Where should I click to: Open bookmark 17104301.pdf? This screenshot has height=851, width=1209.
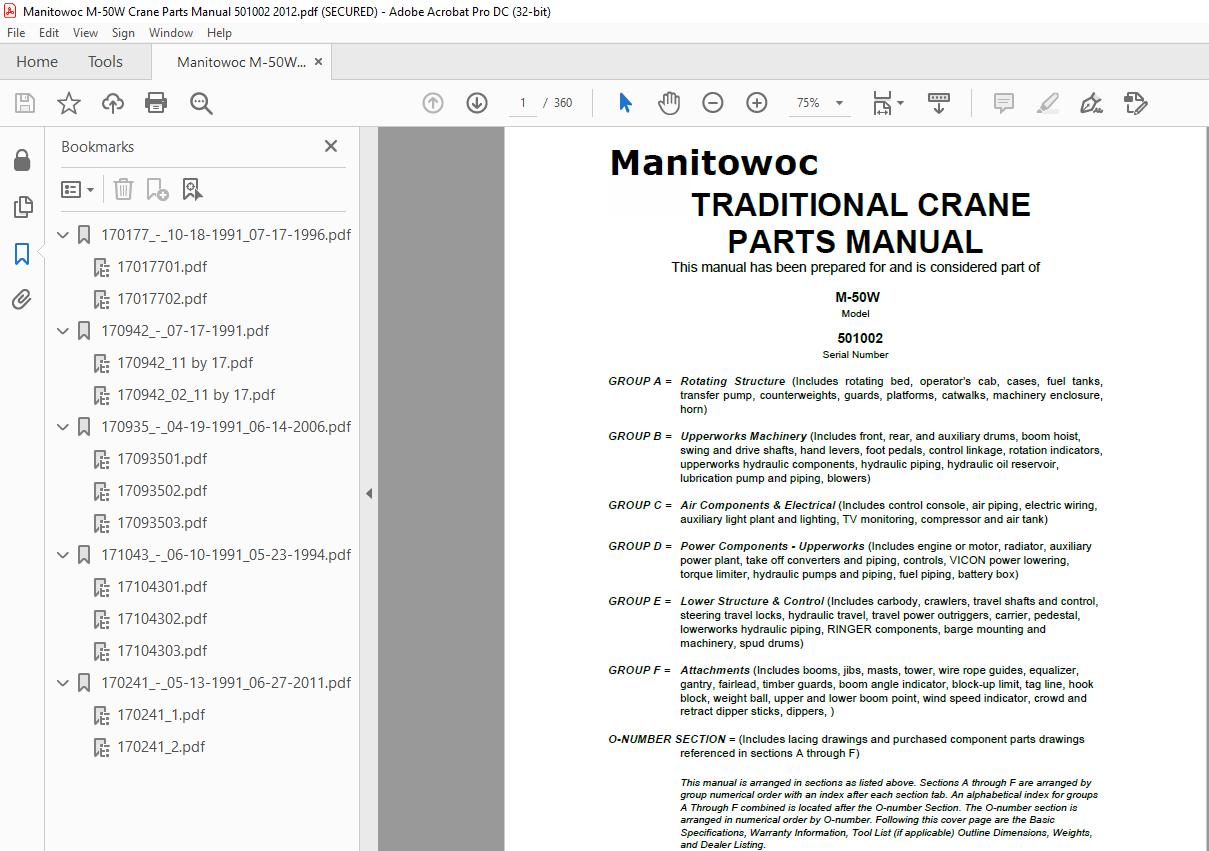(162, 587)
